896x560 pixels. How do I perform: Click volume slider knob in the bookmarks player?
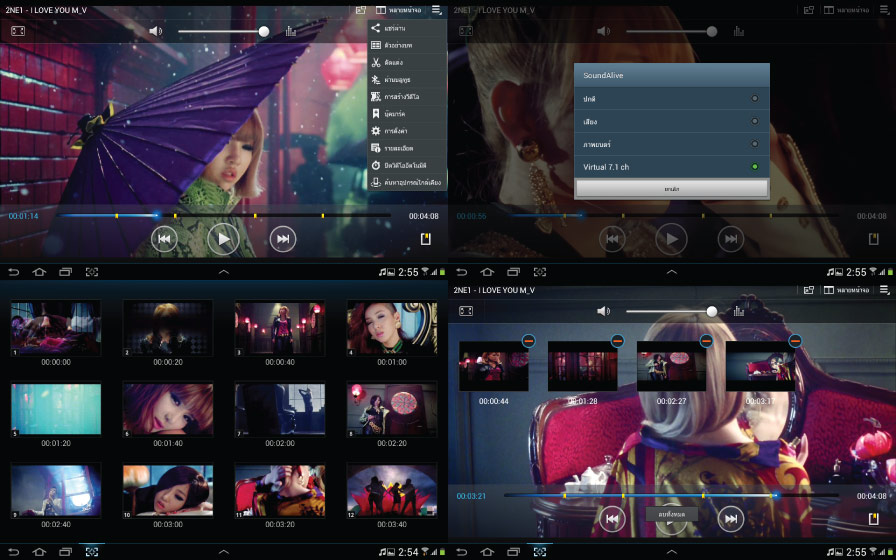click(711, 311)
